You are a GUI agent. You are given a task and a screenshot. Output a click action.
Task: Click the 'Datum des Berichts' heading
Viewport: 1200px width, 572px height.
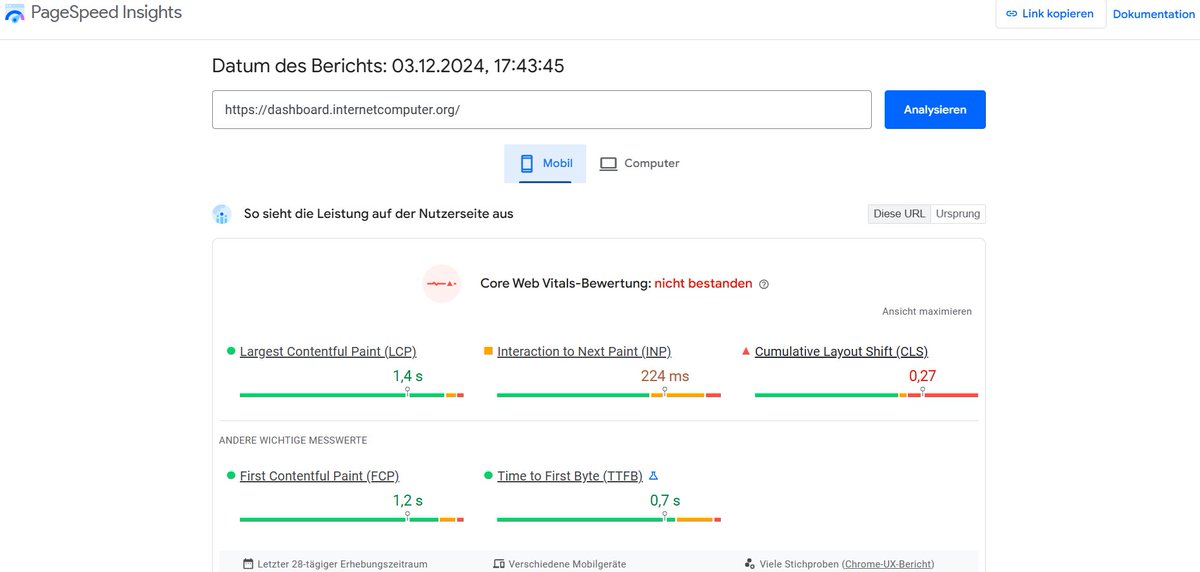[x=388, y=66]
